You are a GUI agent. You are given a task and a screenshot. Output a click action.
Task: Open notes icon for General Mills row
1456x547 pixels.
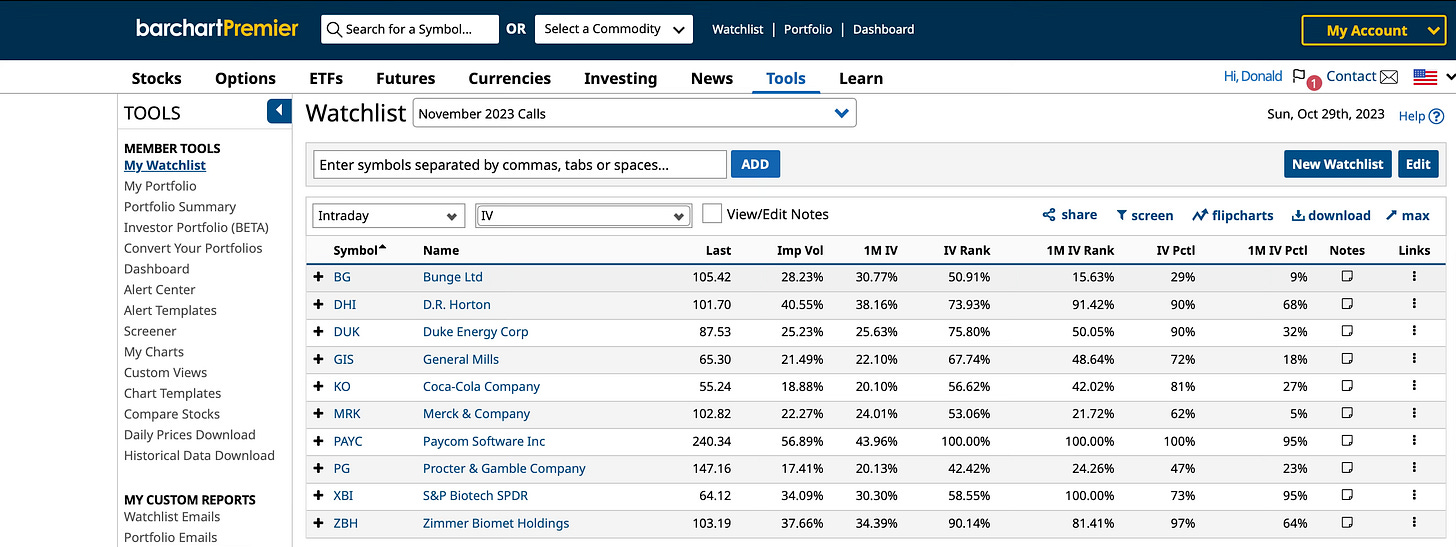(x=1346, y=358)
